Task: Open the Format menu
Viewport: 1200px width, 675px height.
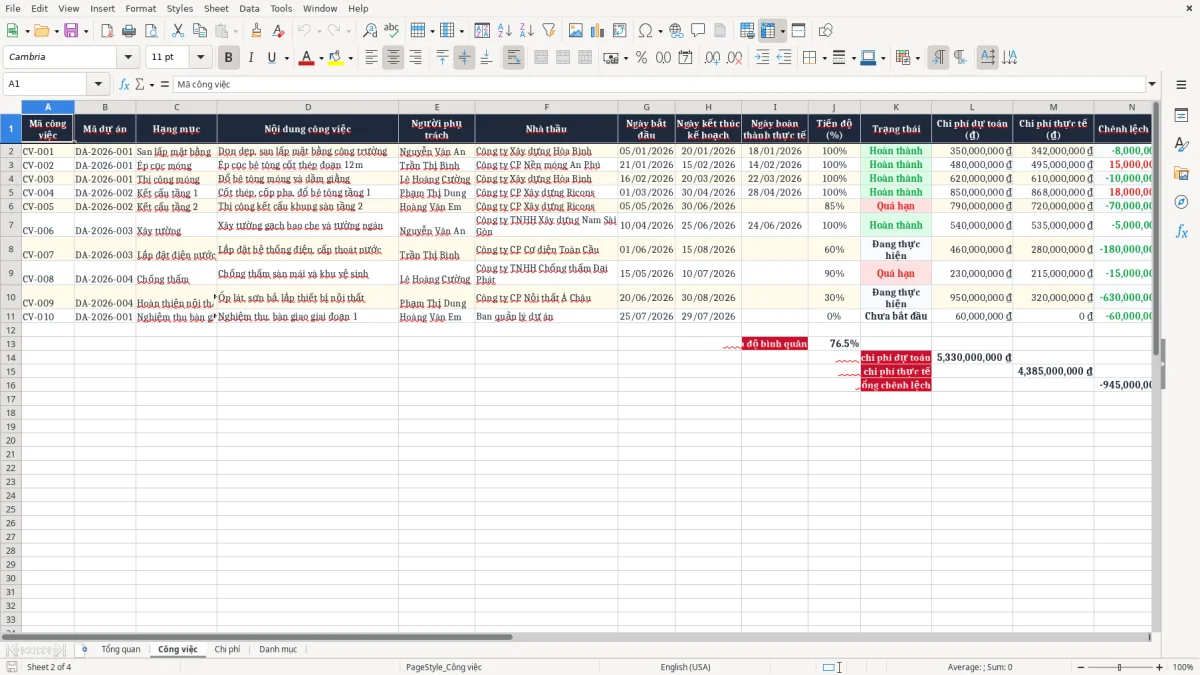Action: click(x=140, y=8)
